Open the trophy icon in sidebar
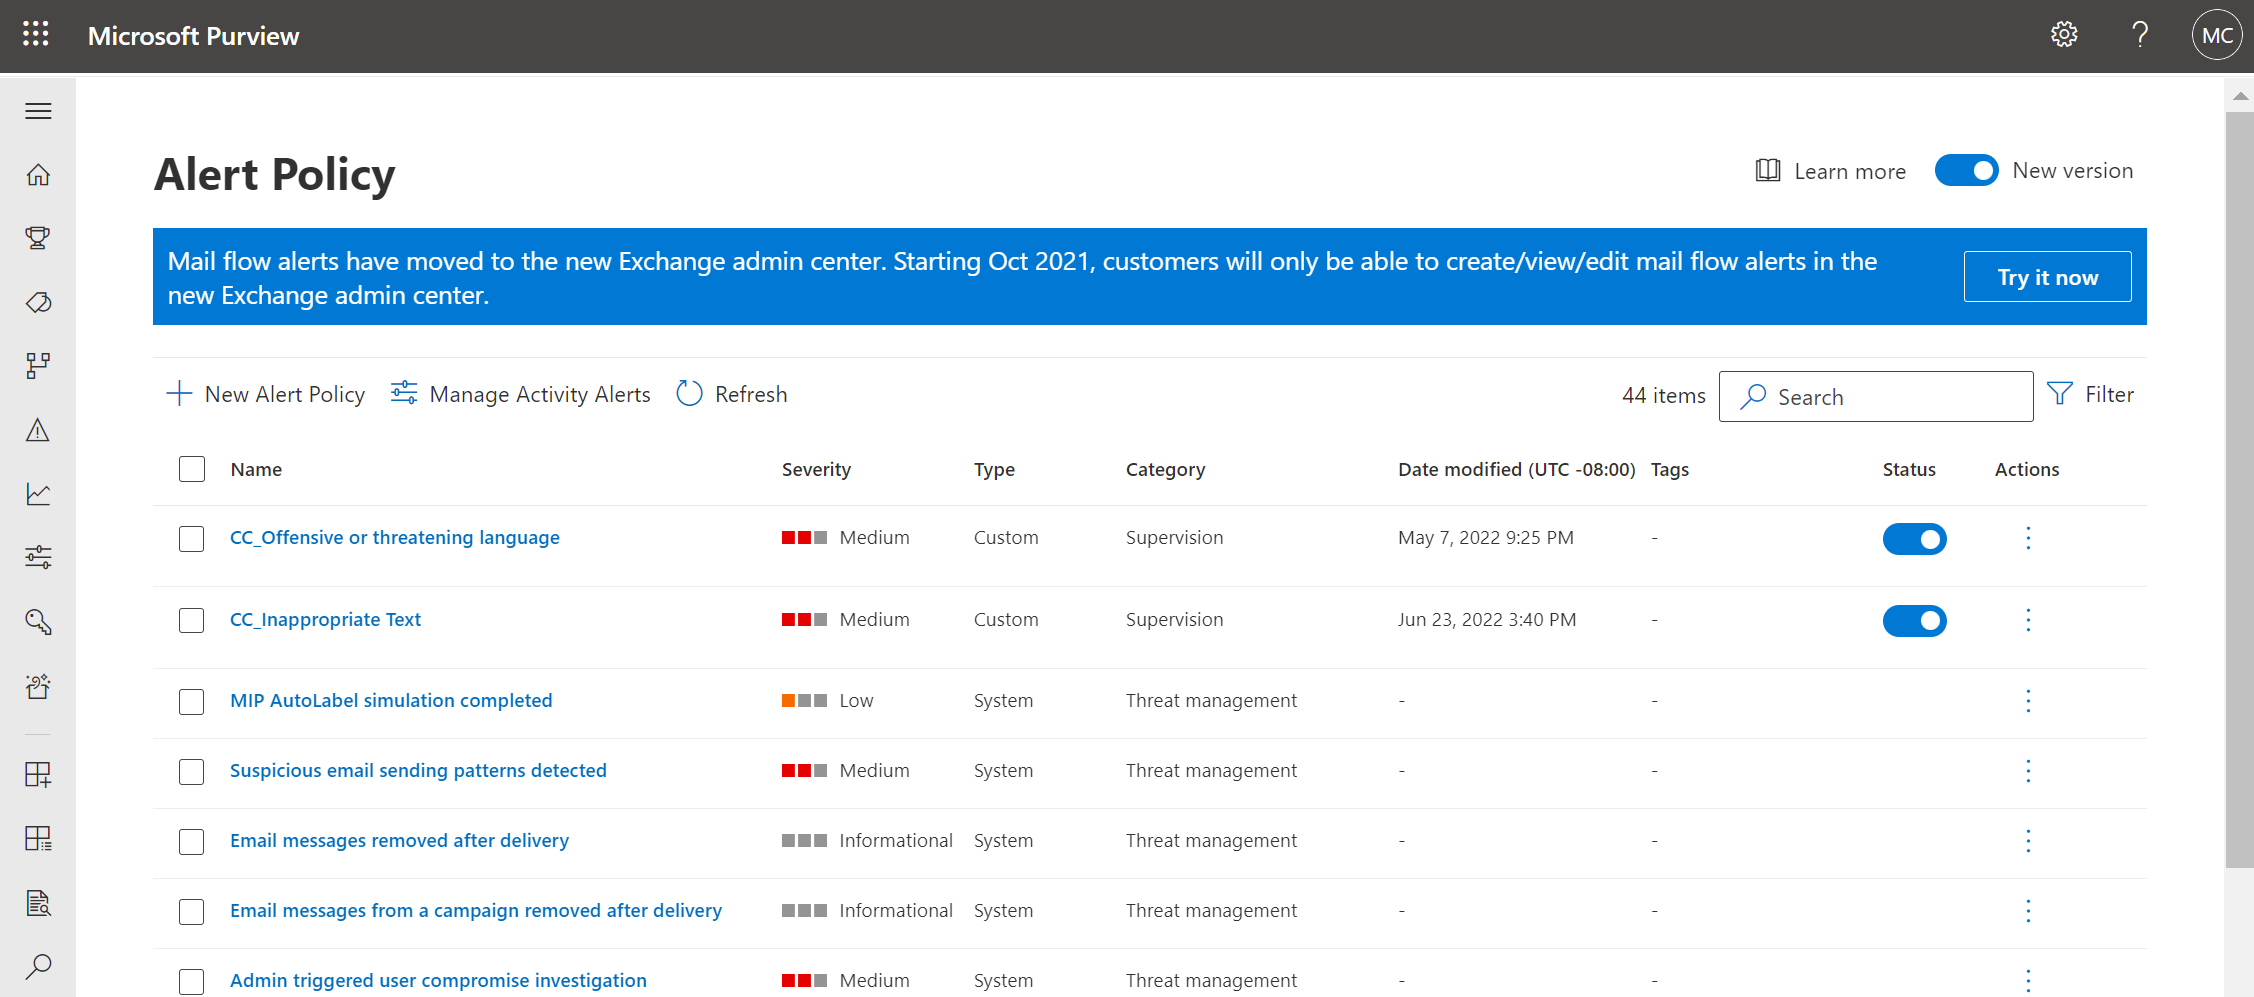Viewport: 2254px width, 997px height. click(38, 238)
